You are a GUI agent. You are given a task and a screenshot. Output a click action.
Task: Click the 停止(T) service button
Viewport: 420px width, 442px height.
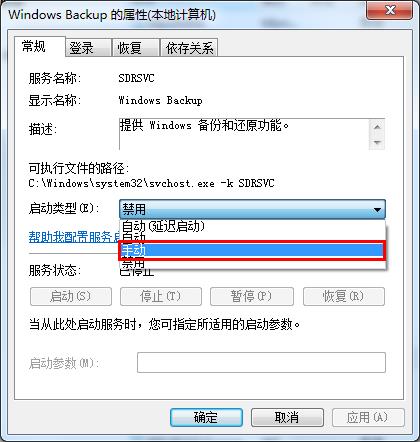tap(161, 296)
